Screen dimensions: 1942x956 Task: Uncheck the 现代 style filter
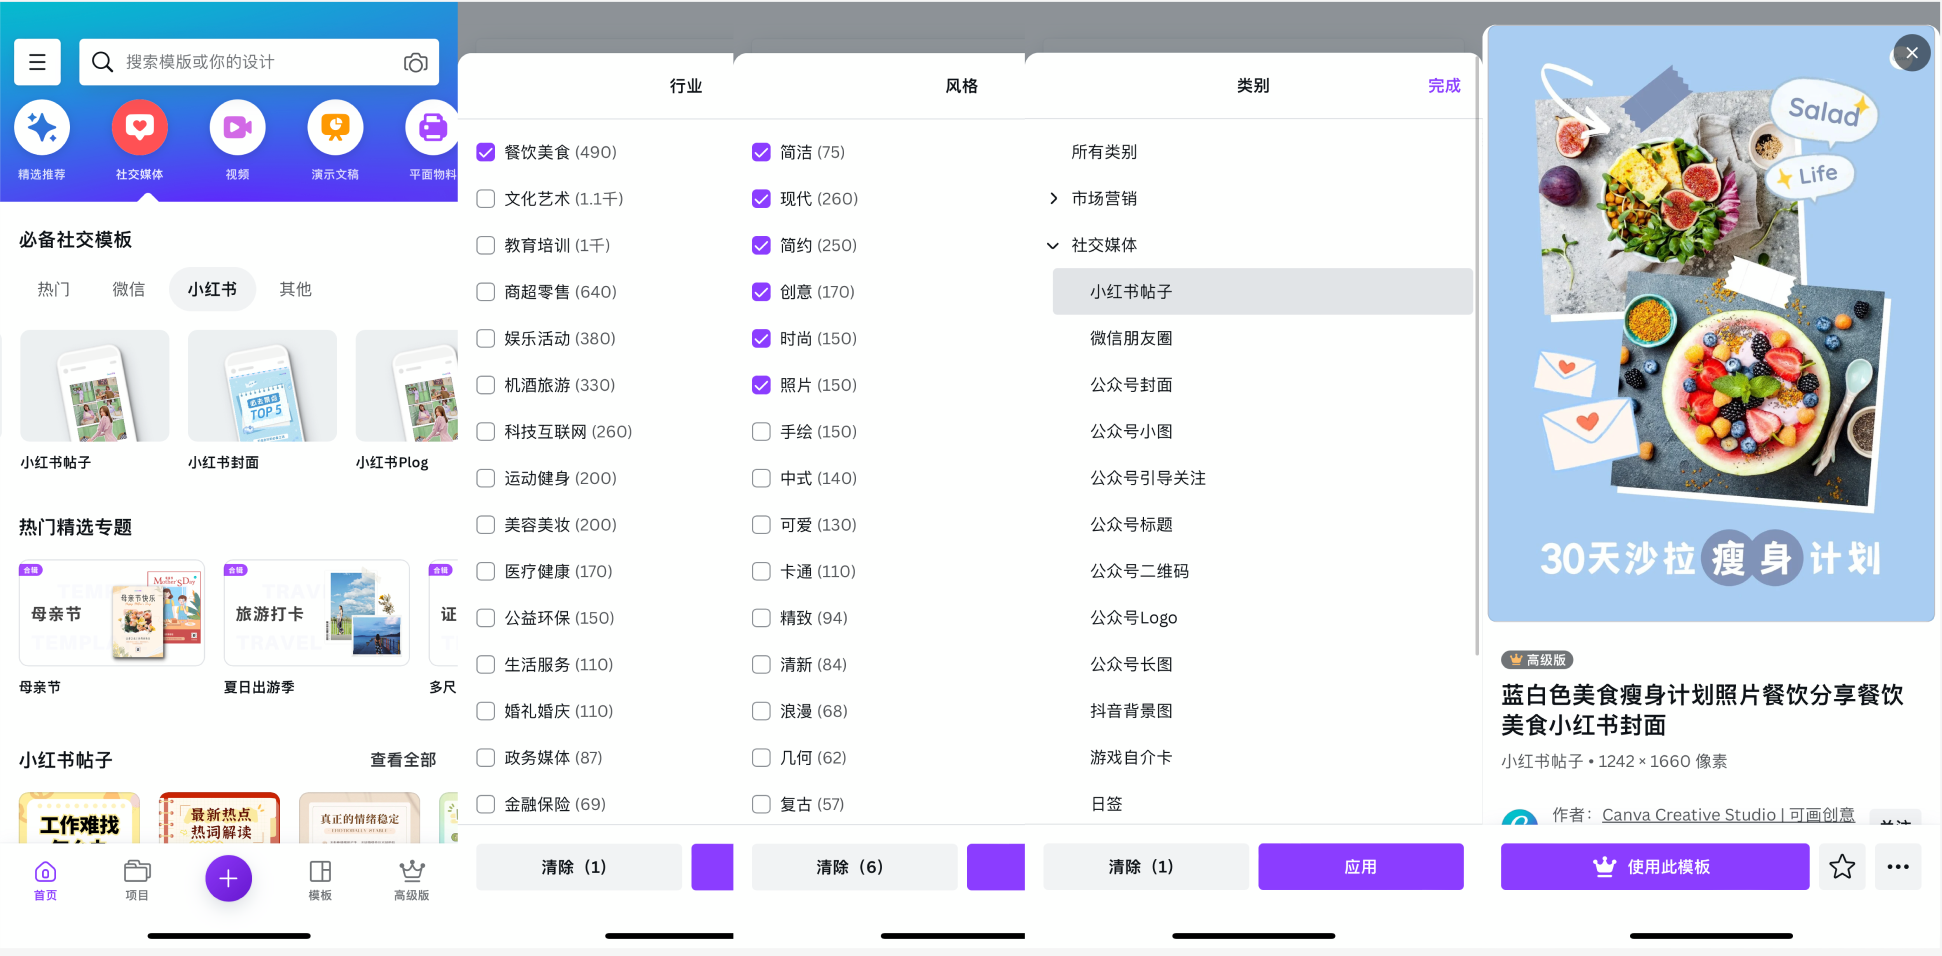click(x=760, y=198)
